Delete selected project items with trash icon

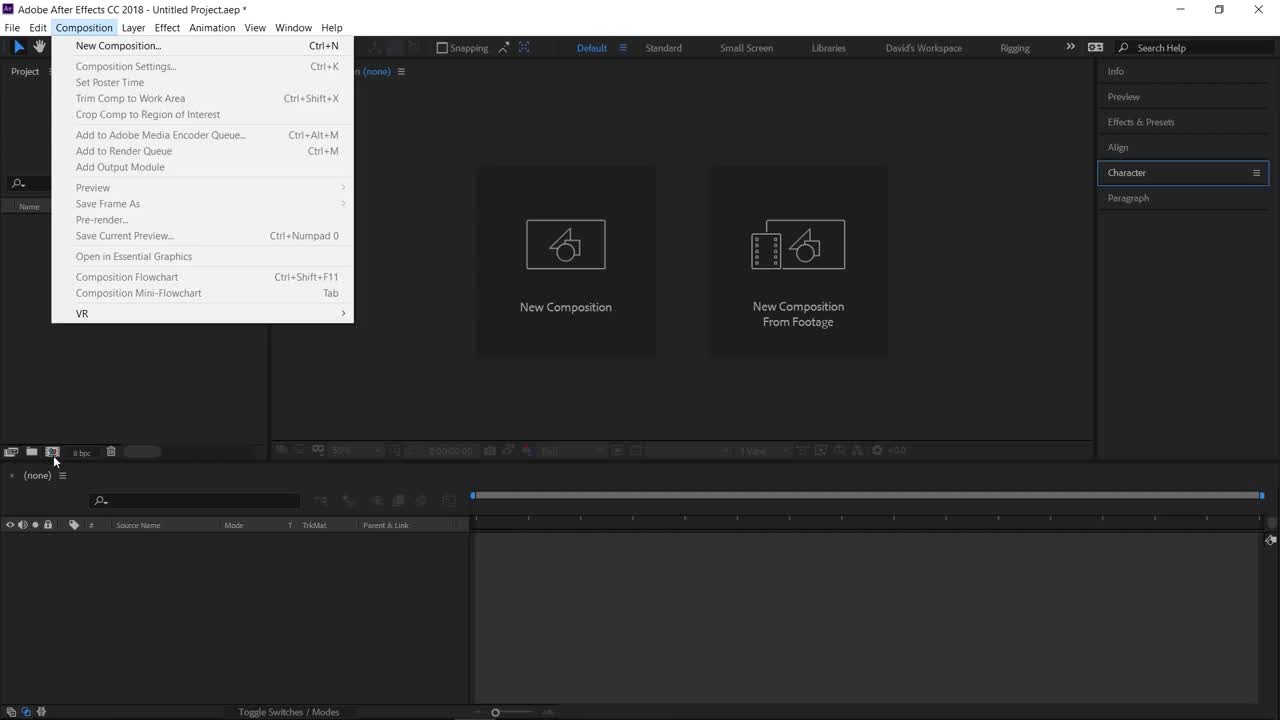(x=111, y=452)
